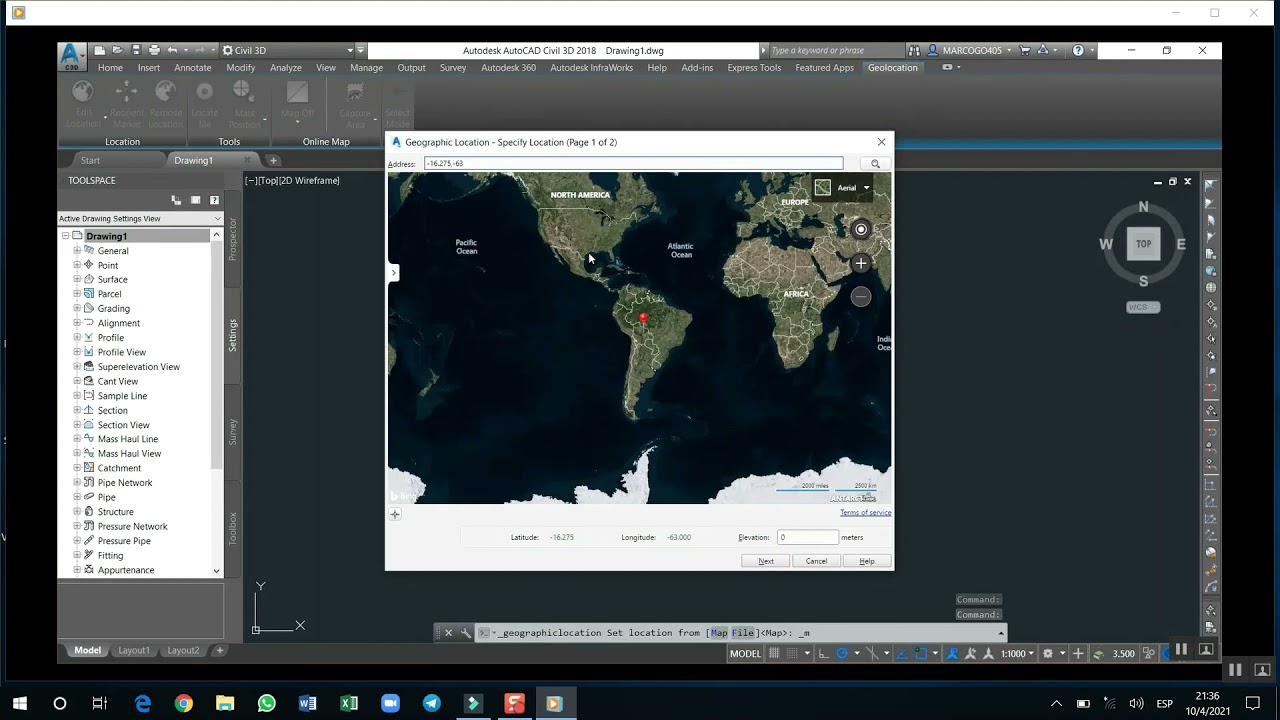Click the ViewCube TOP face
1280x720 pixels.
coord(1143,243)
